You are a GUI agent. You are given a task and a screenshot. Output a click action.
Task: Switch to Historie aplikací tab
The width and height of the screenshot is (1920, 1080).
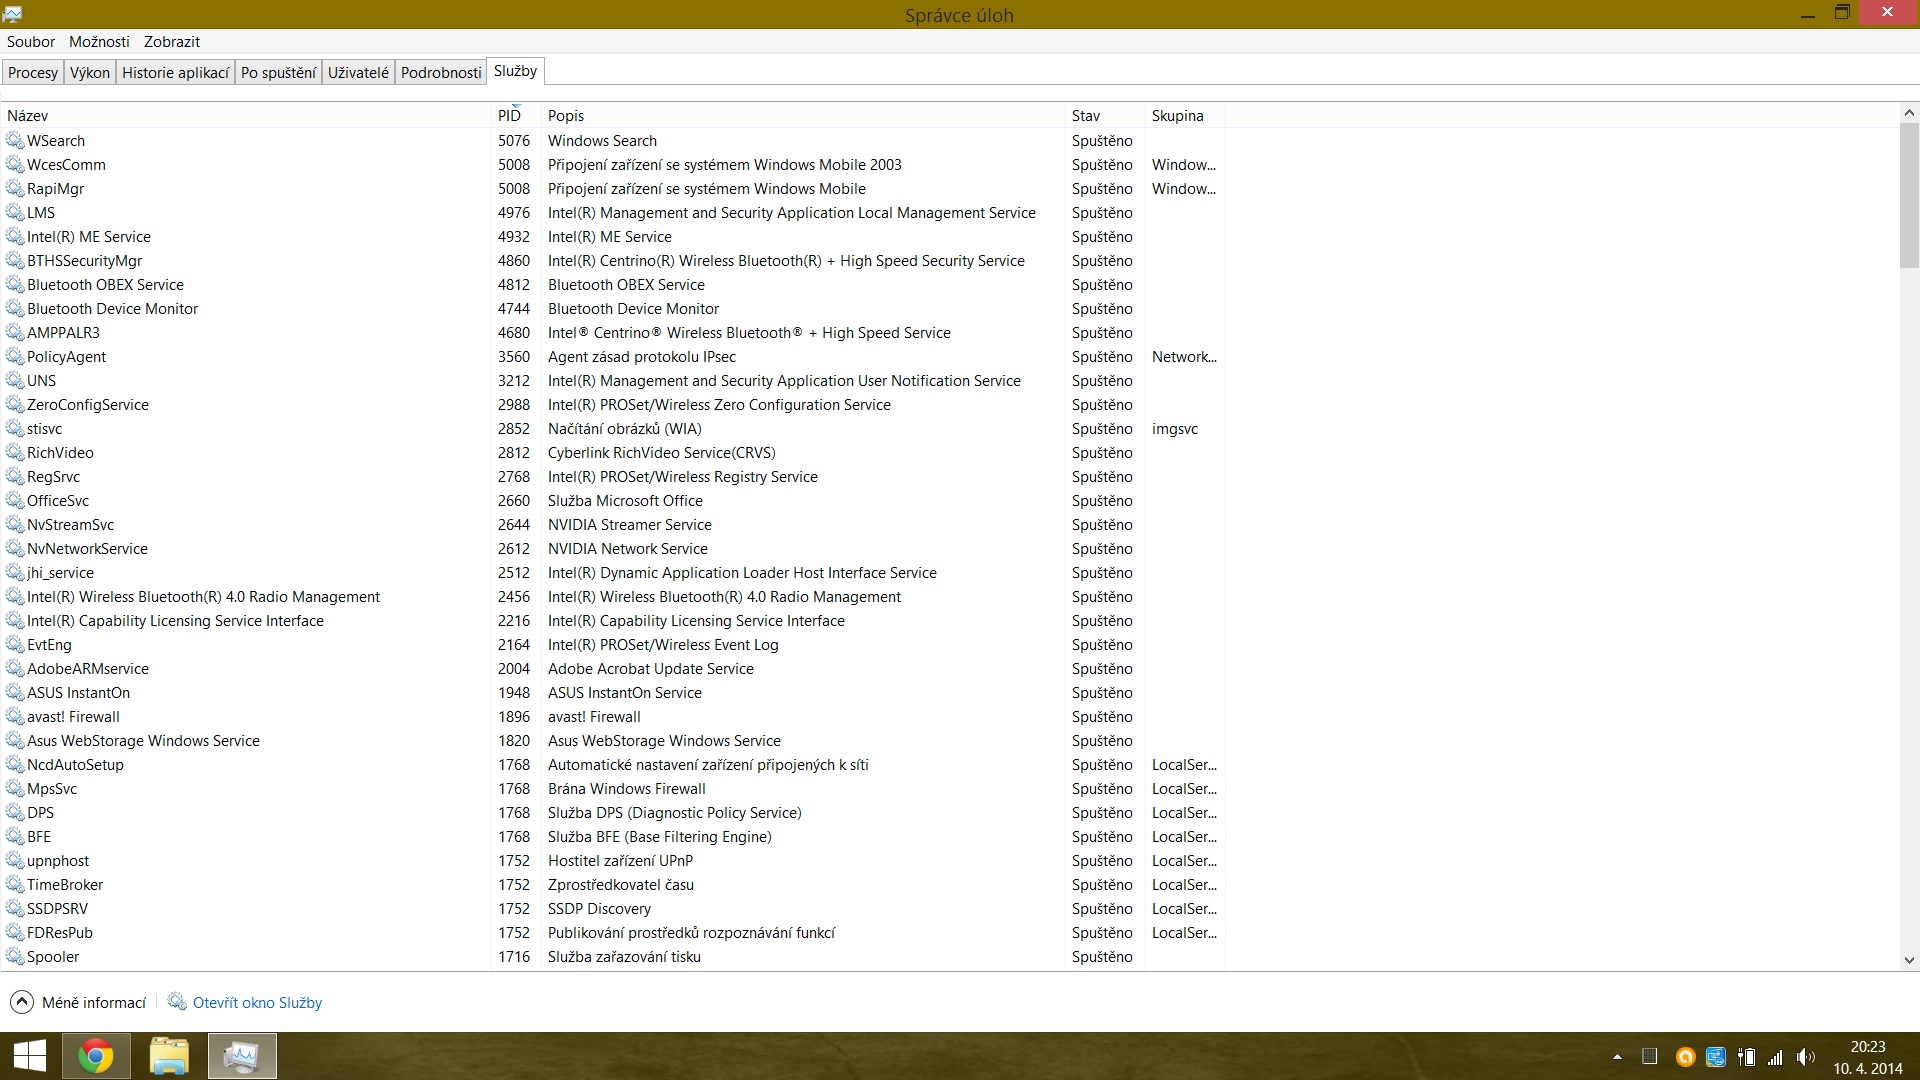tap(175, 72)
